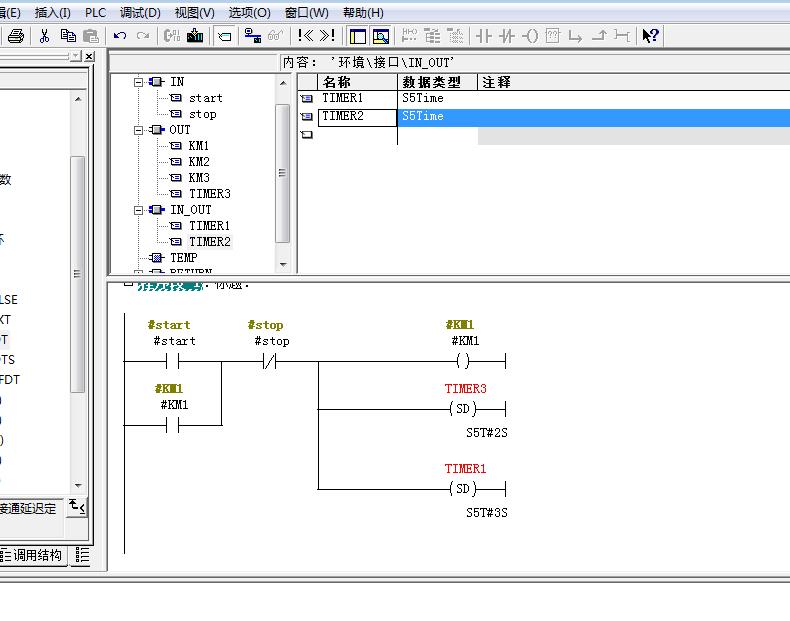Click the Cut scissors icon
The image size is (790, 621).
(44, 36)
